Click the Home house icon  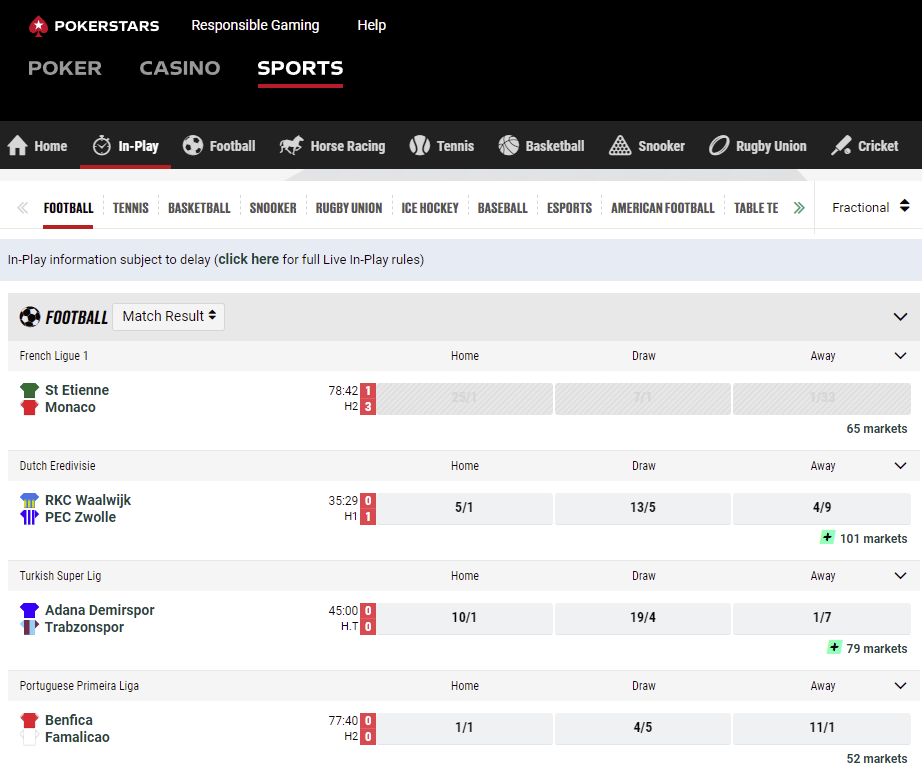(x=18, y=145)
